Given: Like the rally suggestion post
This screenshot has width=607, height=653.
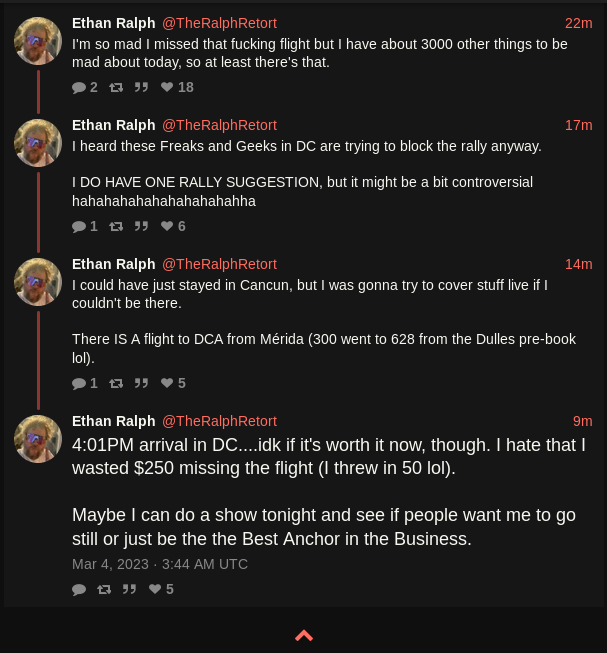Looking at the screenshot, I should click(173, 227).
